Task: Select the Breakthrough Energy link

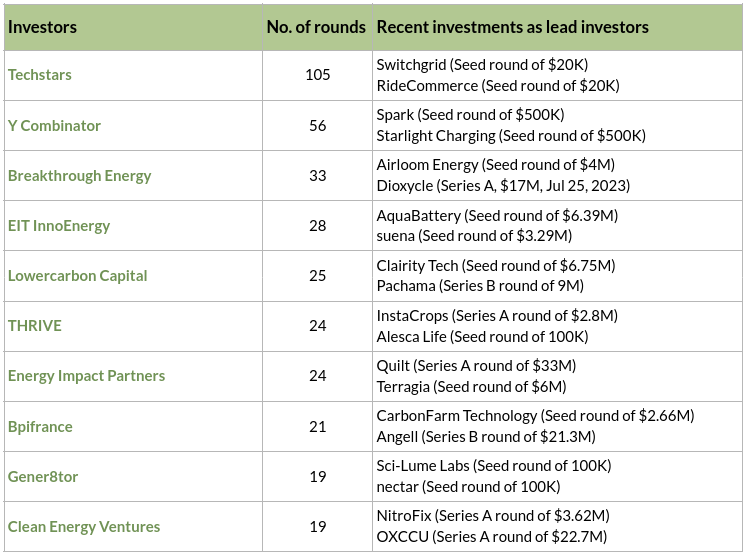Action: 79,176
